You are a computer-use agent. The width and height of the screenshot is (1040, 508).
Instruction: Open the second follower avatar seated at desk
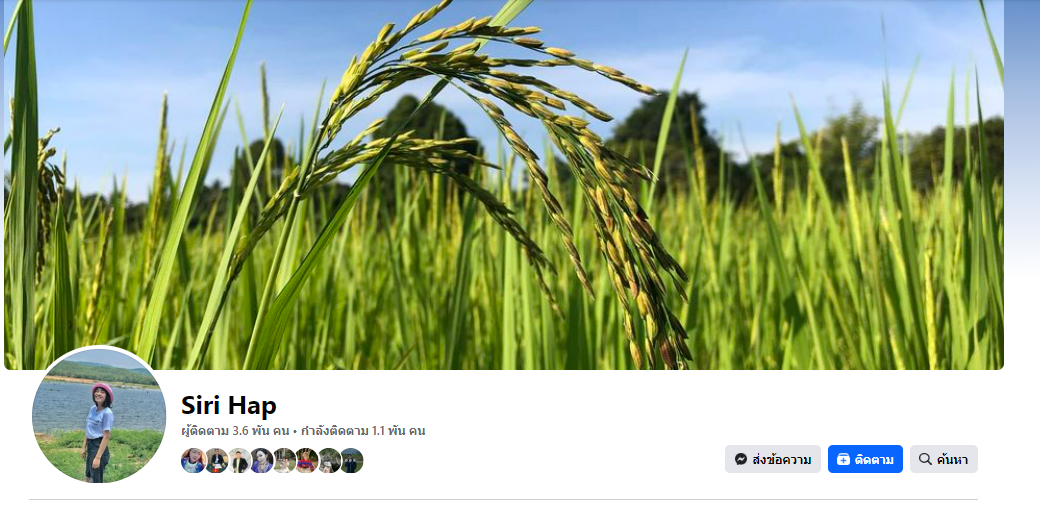216,460
